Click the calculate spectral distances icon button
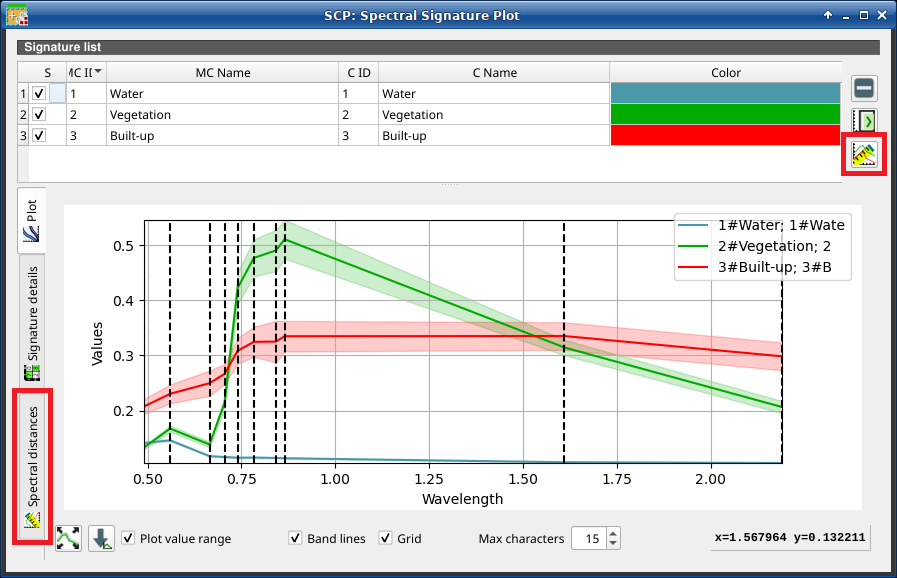Screen dimensions: 897x578 [x=864, y=154]
